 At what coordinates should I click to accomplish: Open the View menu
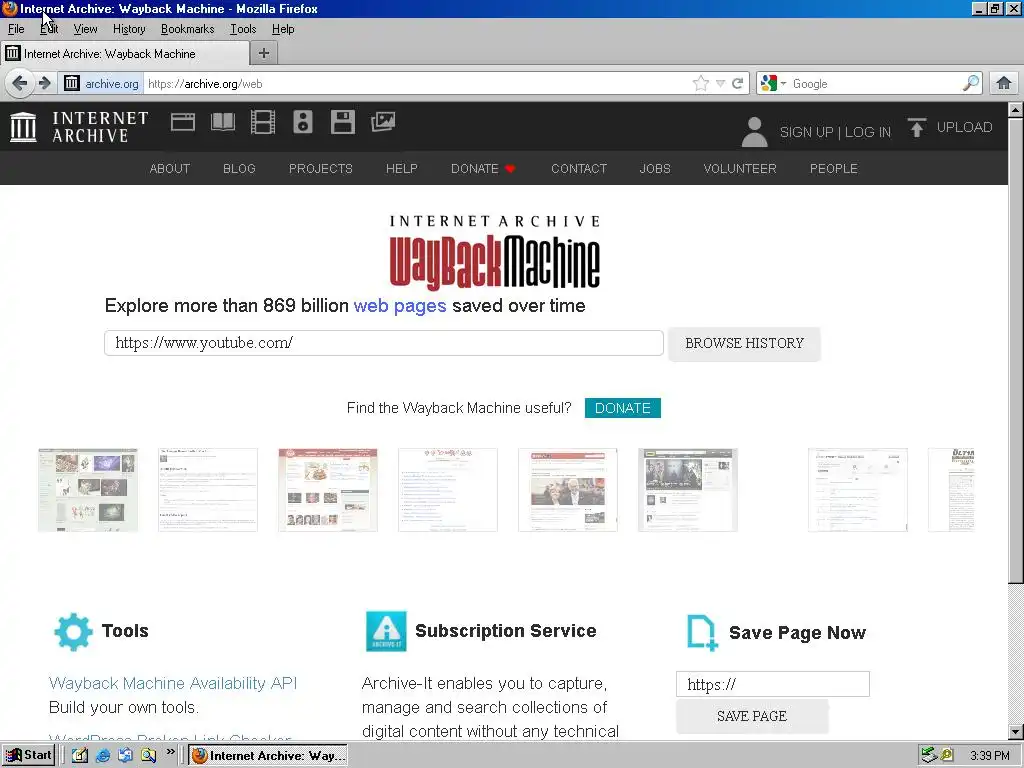pyautogui.click(x=85, y=29)
